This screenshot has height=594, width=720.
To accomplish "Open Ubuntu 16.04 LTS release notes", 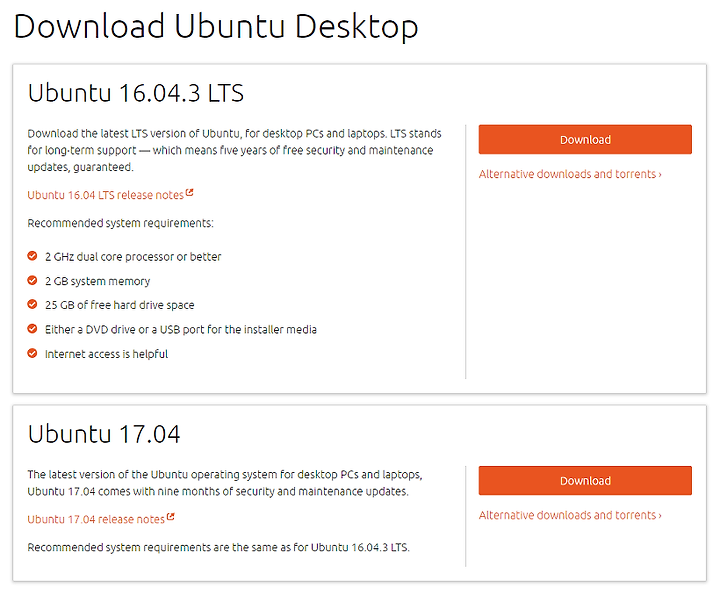I will [105, 195].
